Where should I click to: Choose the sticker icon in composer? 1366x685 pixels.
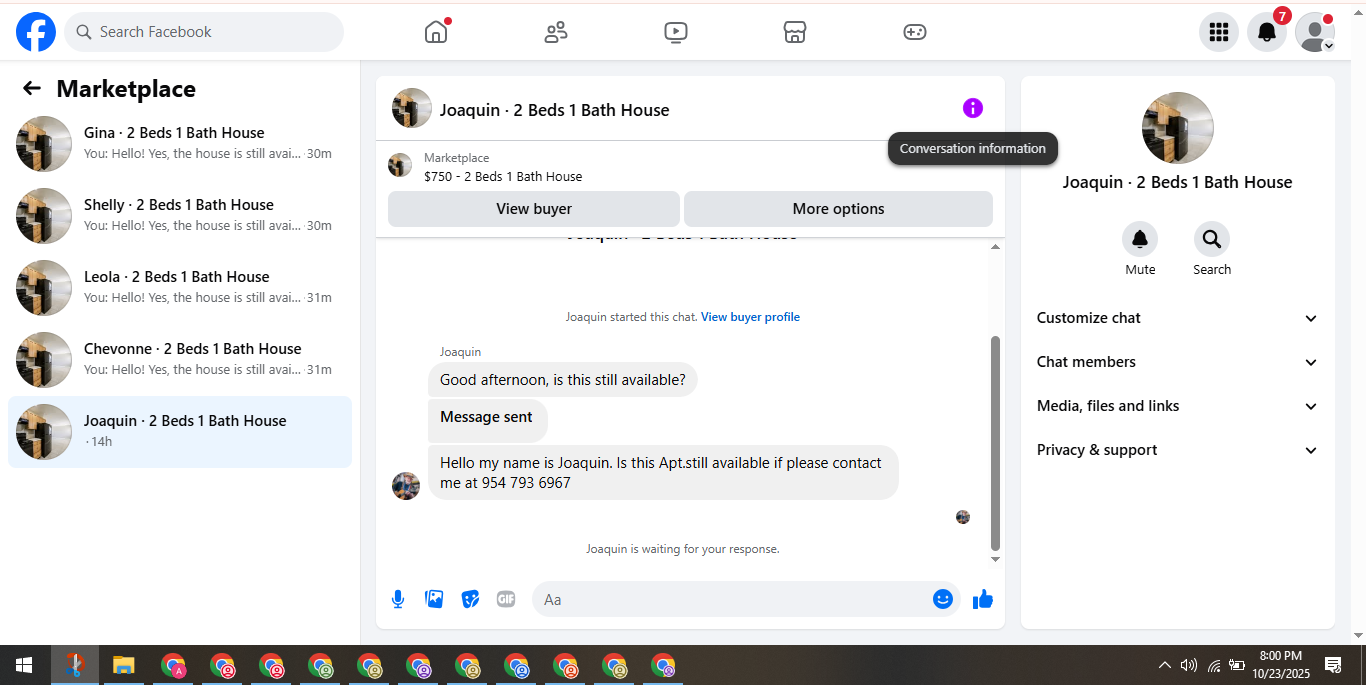click(x=470, y=599)
